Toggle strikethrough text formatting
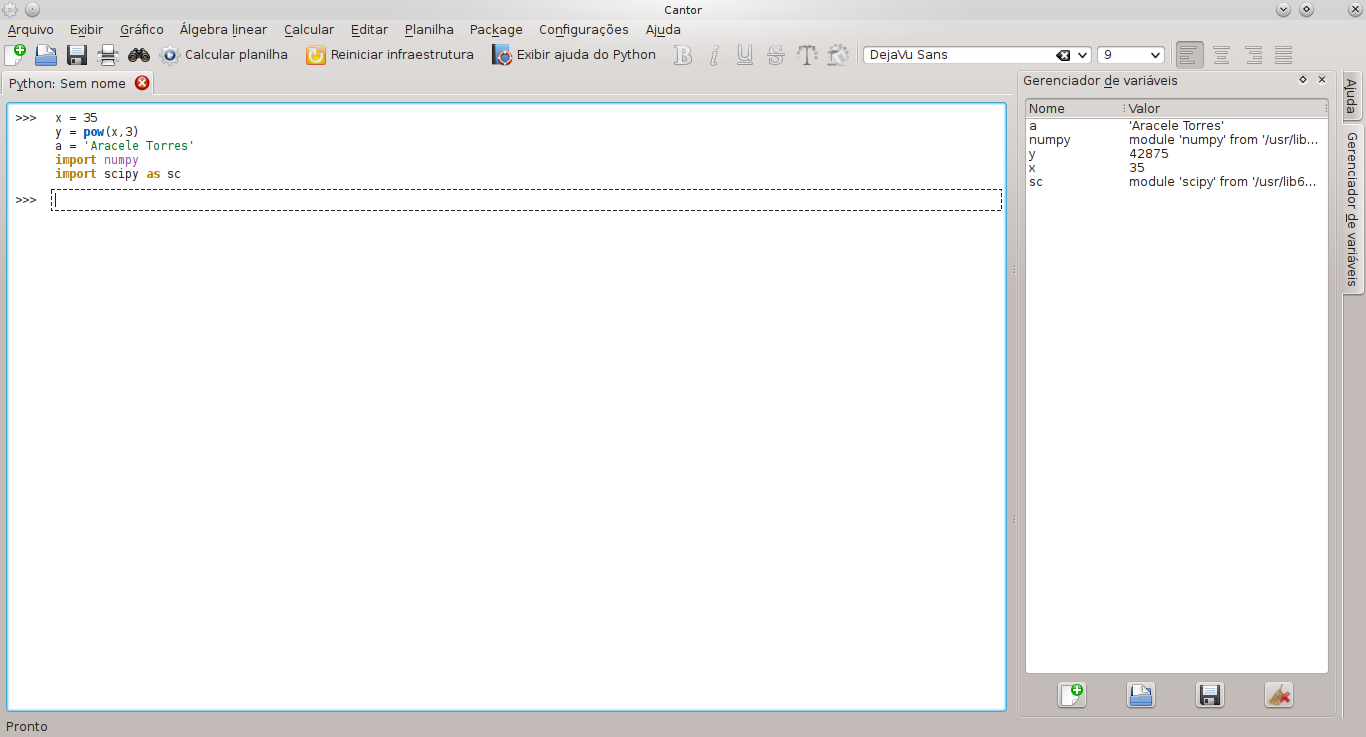Viewport: 1366px width, 737px height. (x=776, y=55)
